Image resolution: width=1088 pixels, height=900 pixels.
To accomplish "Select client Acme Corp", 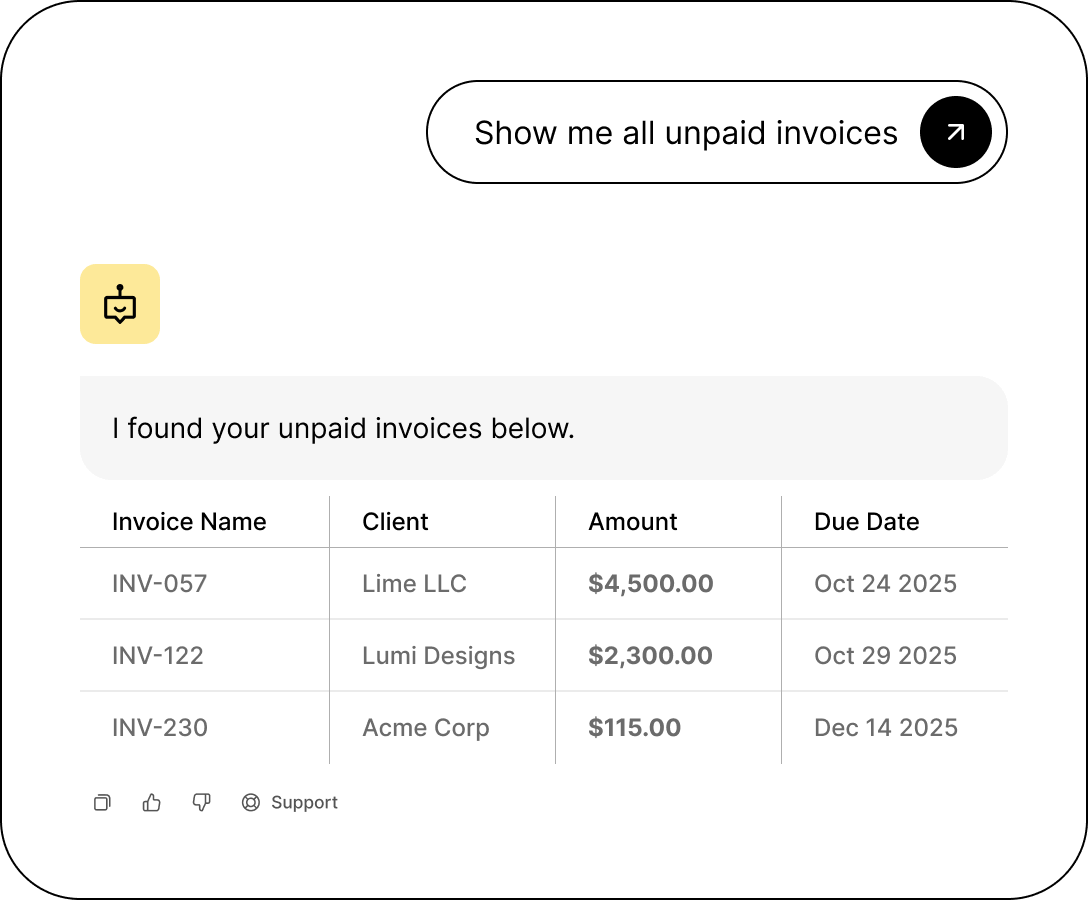I will point(426,728).
